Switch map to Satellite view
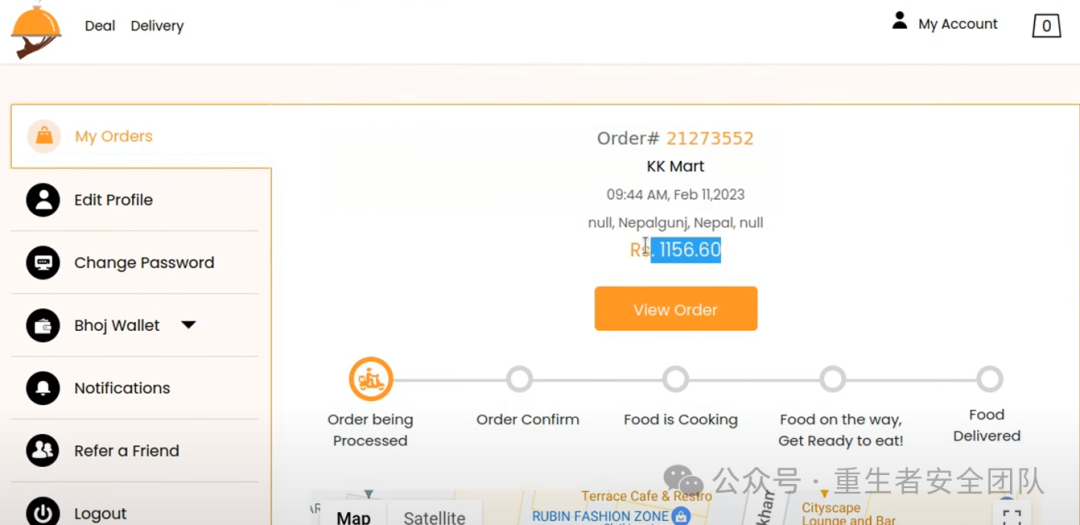The height and width of the screenshot is (525, 1080). pos(434,518)
